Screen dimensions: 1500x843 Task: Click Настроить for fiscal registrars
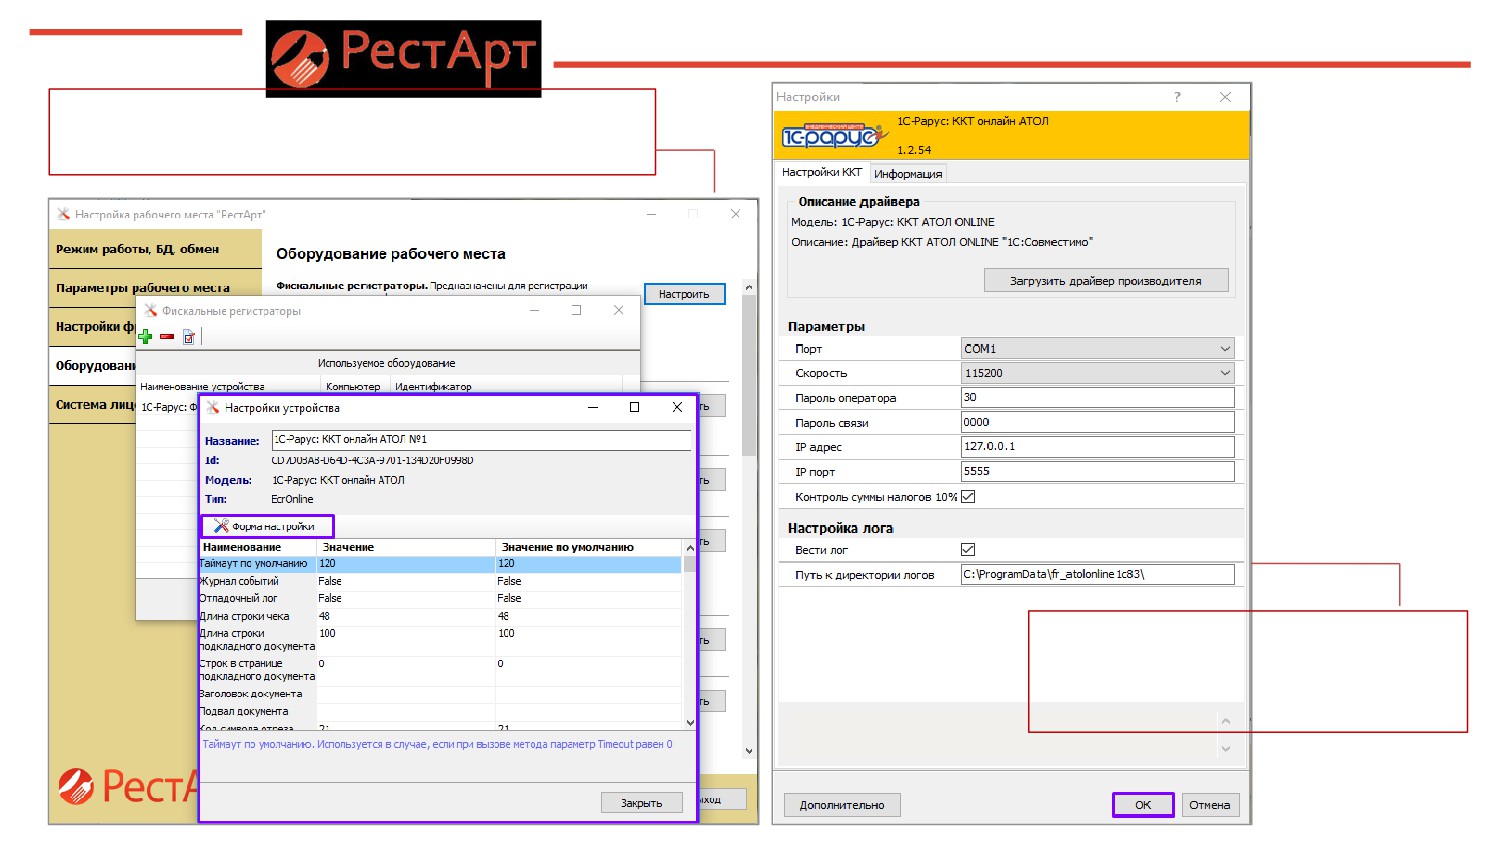coord(684,294)
